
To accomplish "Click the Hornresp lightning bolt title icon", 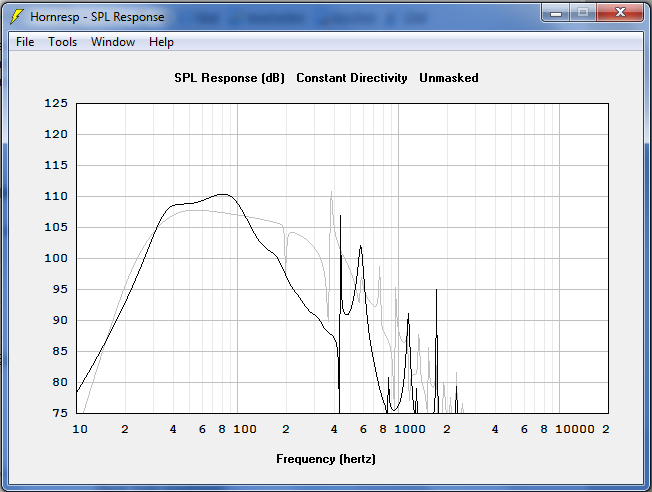I will [18, 17].
